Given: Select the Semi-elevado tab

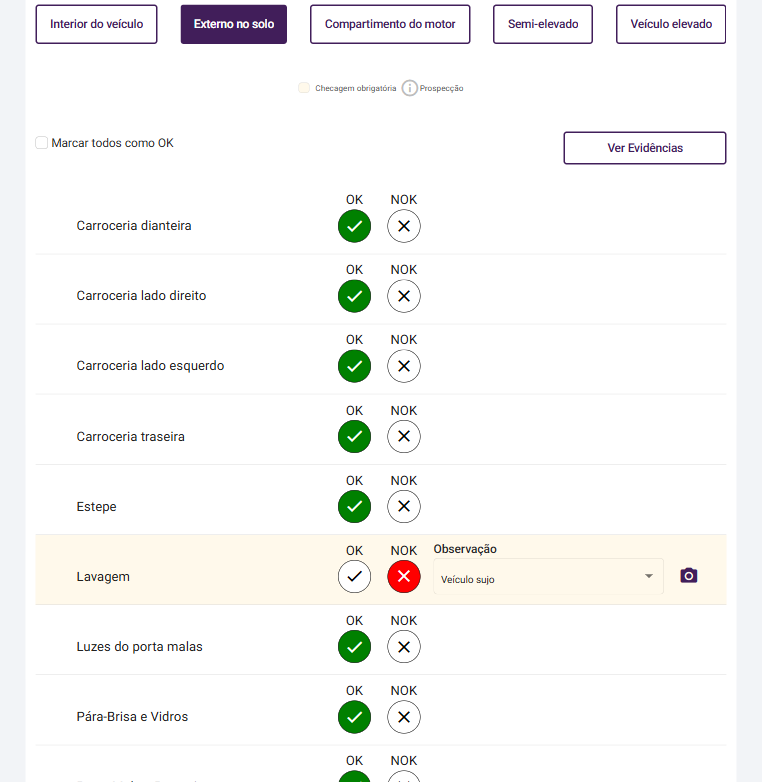Looking at the screenshot, I should pos(543,24).
